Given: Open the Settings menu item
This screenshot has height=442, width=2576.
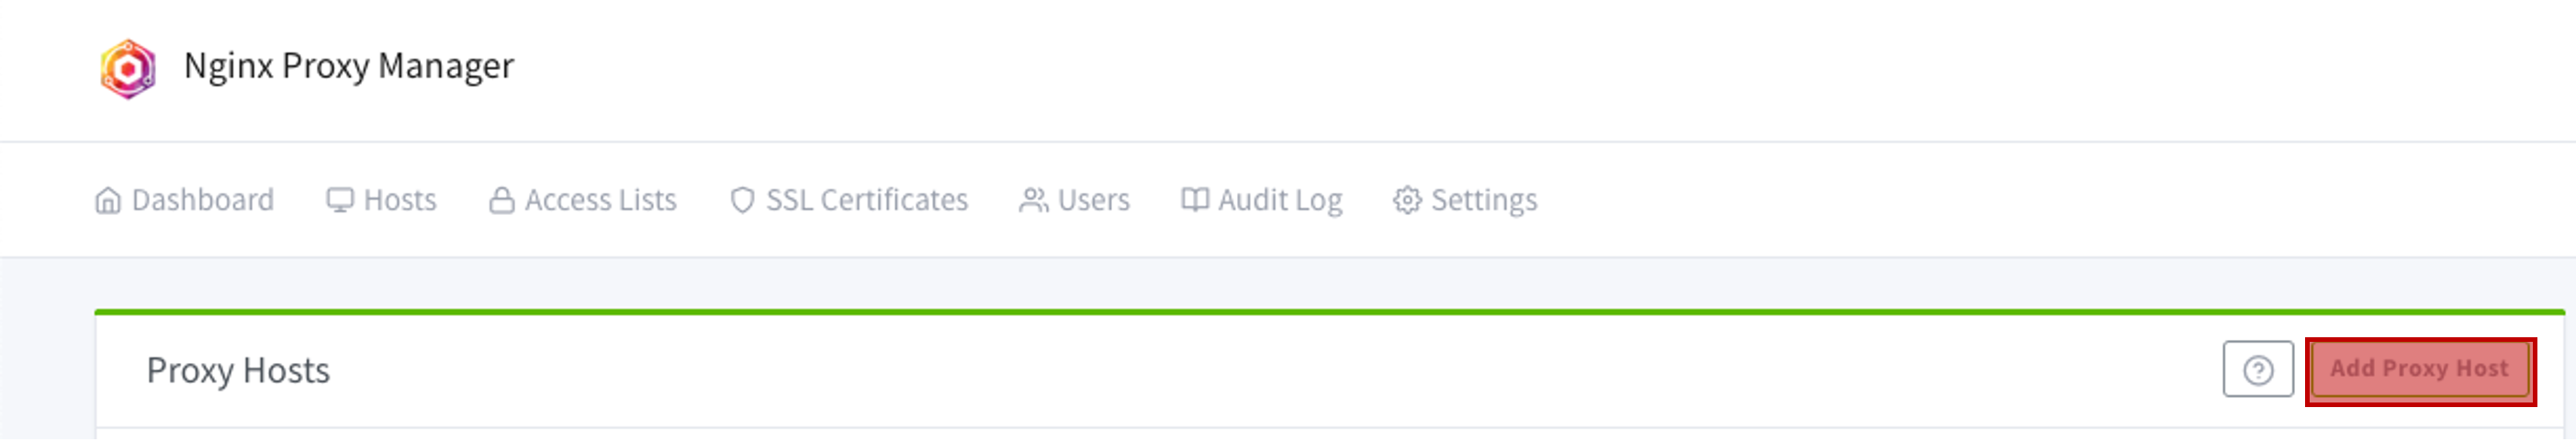Looking at the screenshot, I should [x=1465, y=201].
